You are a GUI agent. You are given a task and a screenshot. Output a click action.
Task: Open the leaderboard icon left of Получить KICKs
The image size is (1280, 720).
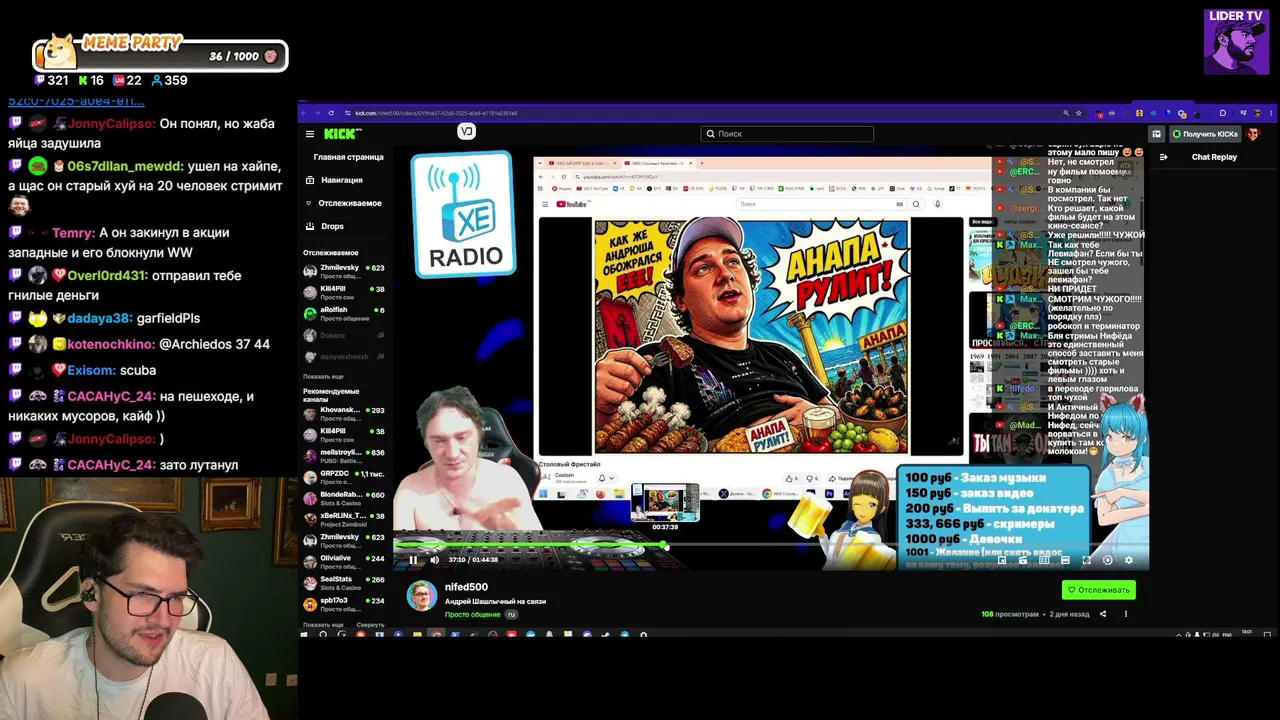(1156, 134)
